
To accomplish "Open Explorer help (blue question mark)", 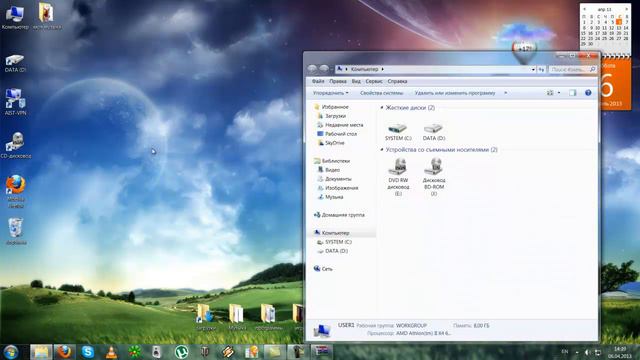I will (x=588, y=93).
